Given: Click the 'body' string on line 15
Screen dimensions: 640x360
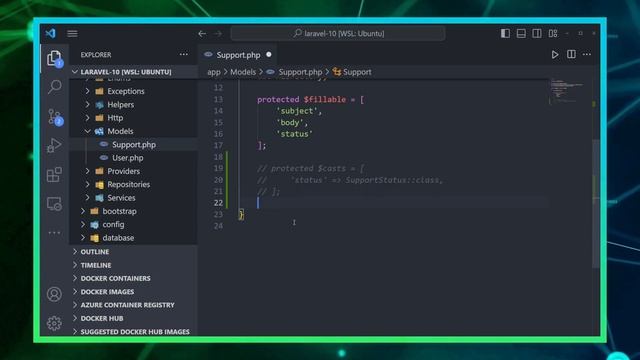Looking at the screenshot, I should click(x=289, y=122).
